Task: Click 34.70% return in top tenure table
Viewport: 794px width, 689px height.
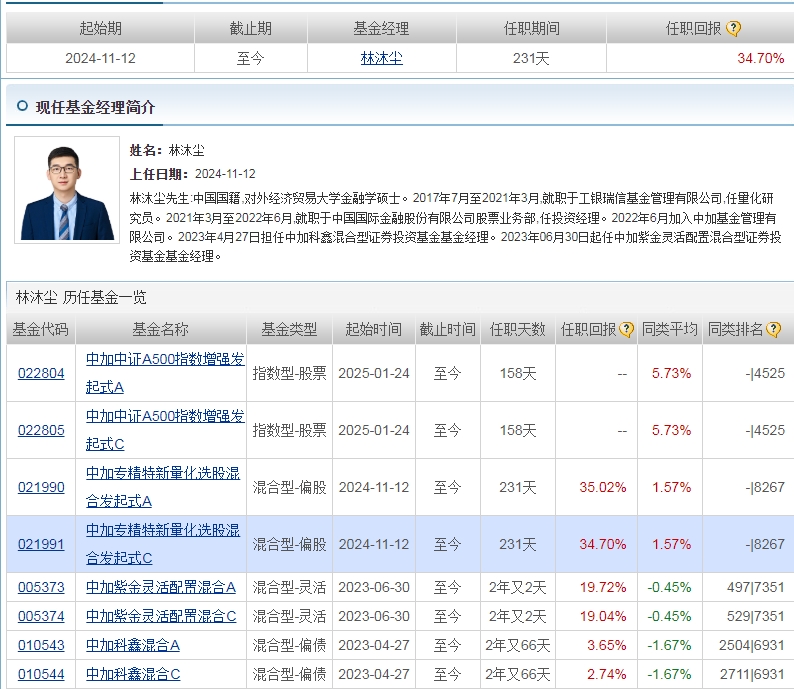Action: [761, 58]
